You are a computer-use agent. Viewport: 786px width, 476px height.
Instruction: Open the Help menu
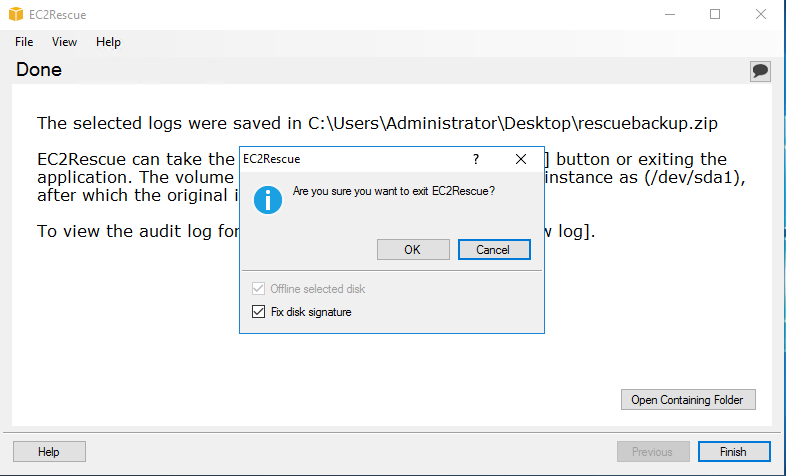click(x=108, y=42)
